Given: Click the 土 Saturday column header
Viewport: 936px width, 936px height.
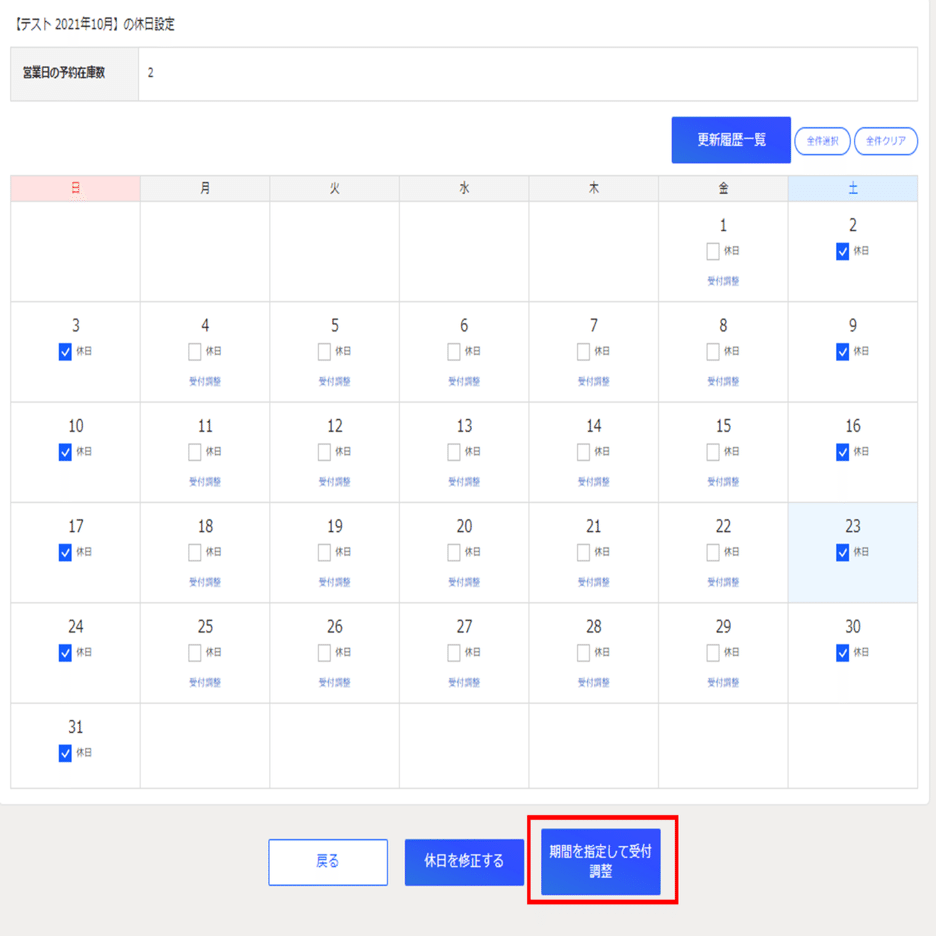Looking at the screenshot, I should (x=852, y=189).
